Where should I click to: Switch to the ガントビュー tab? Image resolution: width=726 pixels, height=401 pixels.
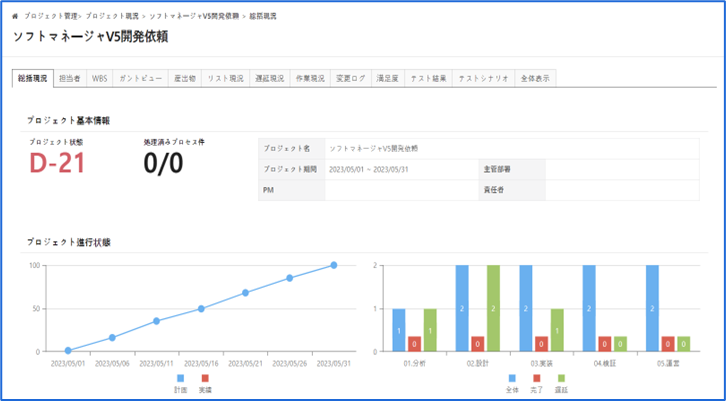[x=141, y=78]
